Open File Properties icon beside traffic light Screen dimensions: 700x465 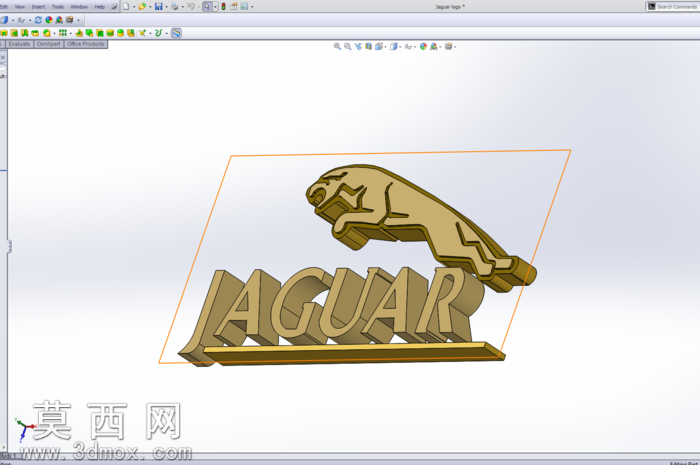point(233,7)
